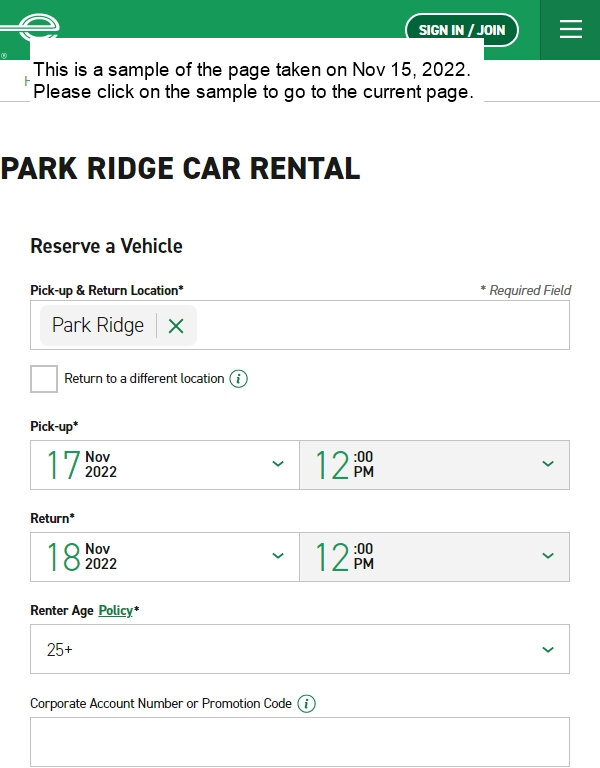Open Renter Age 25+ dropdown
Image resolution: width=600 pixels, height=768 pixels.
tap(300, 649)
